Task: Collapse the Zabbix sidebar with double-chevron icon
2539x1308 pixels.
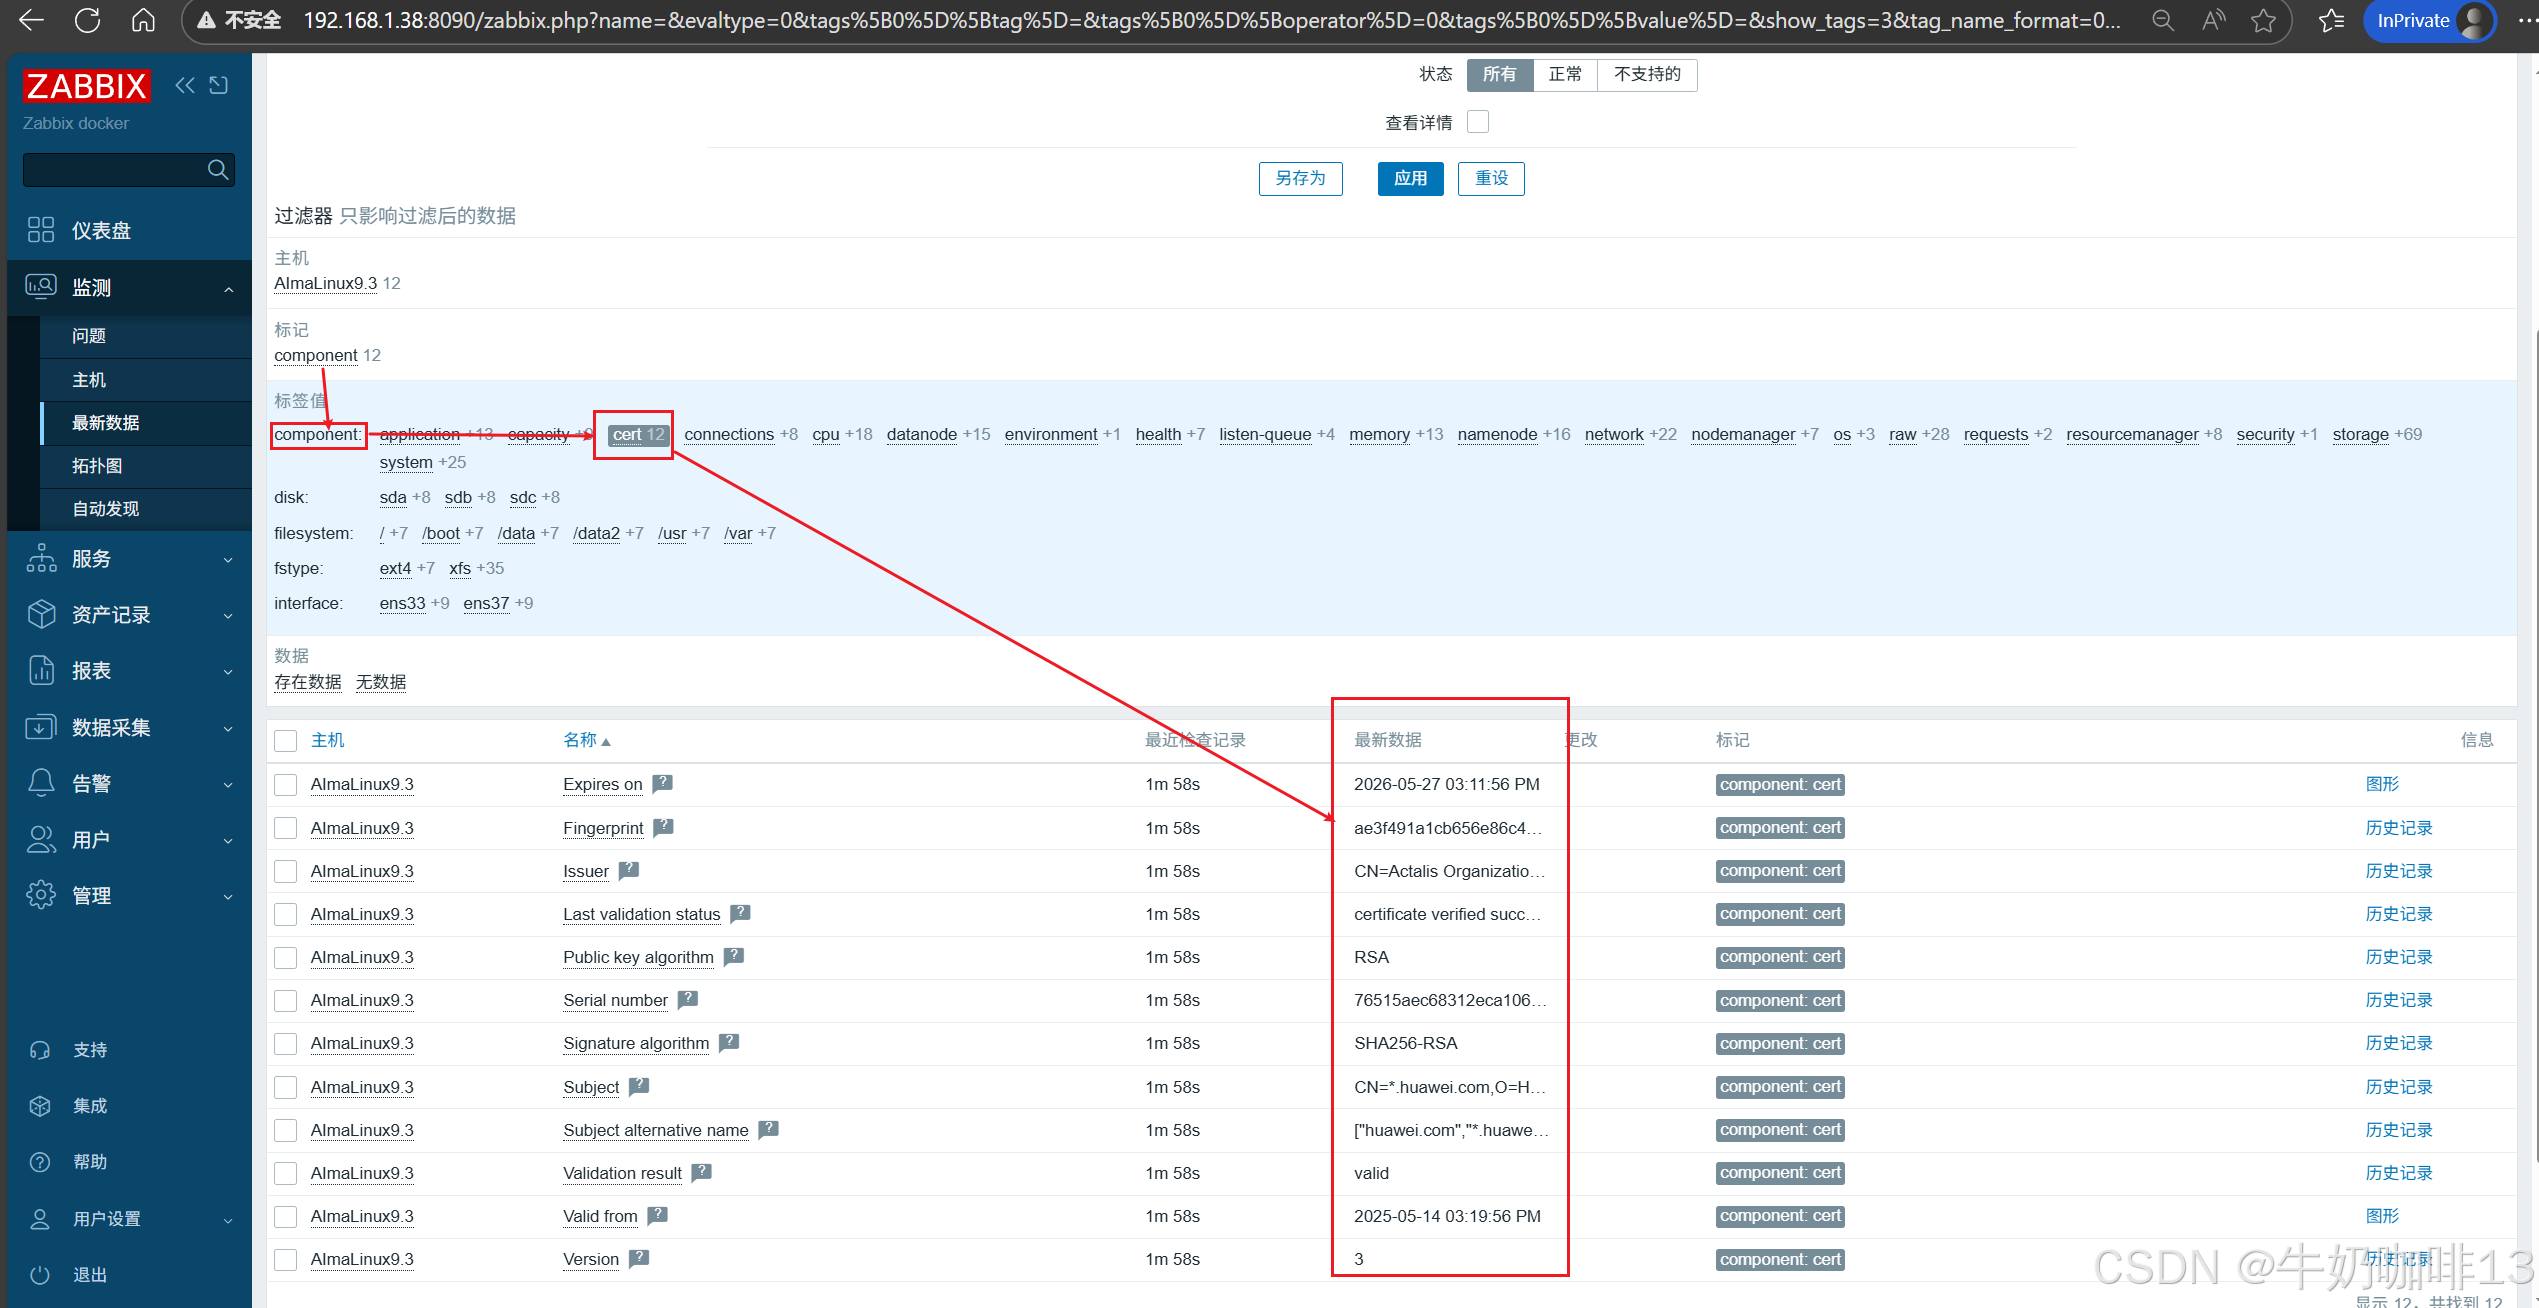Action: pyautogui.click(x=185, y=86)
